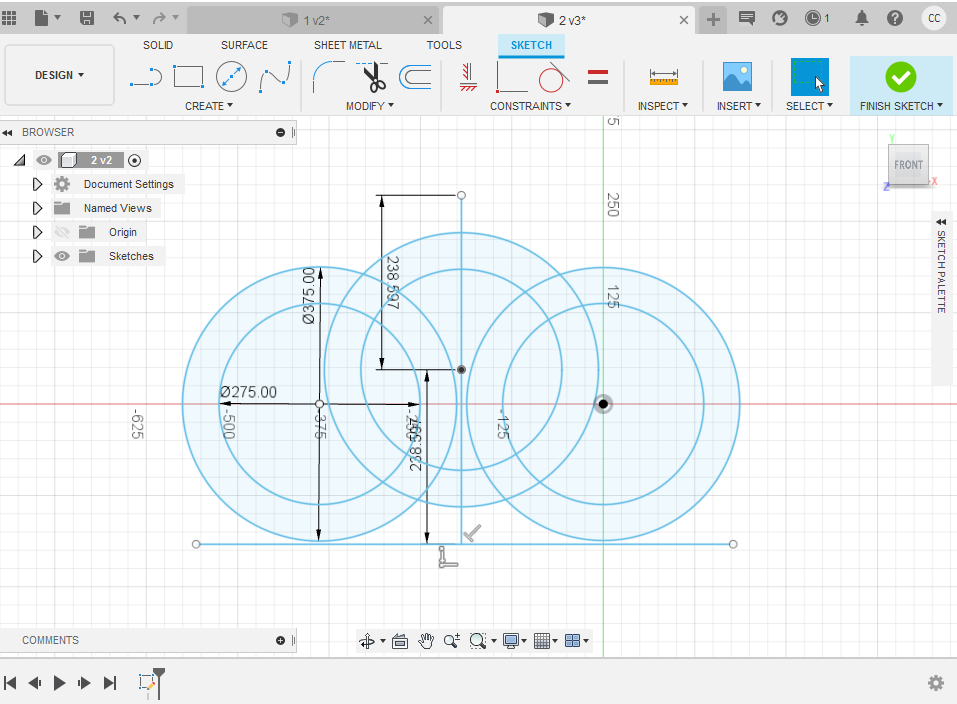957x704 pixels.
Task: Open the notifications bell
Action: click(862, 18)
